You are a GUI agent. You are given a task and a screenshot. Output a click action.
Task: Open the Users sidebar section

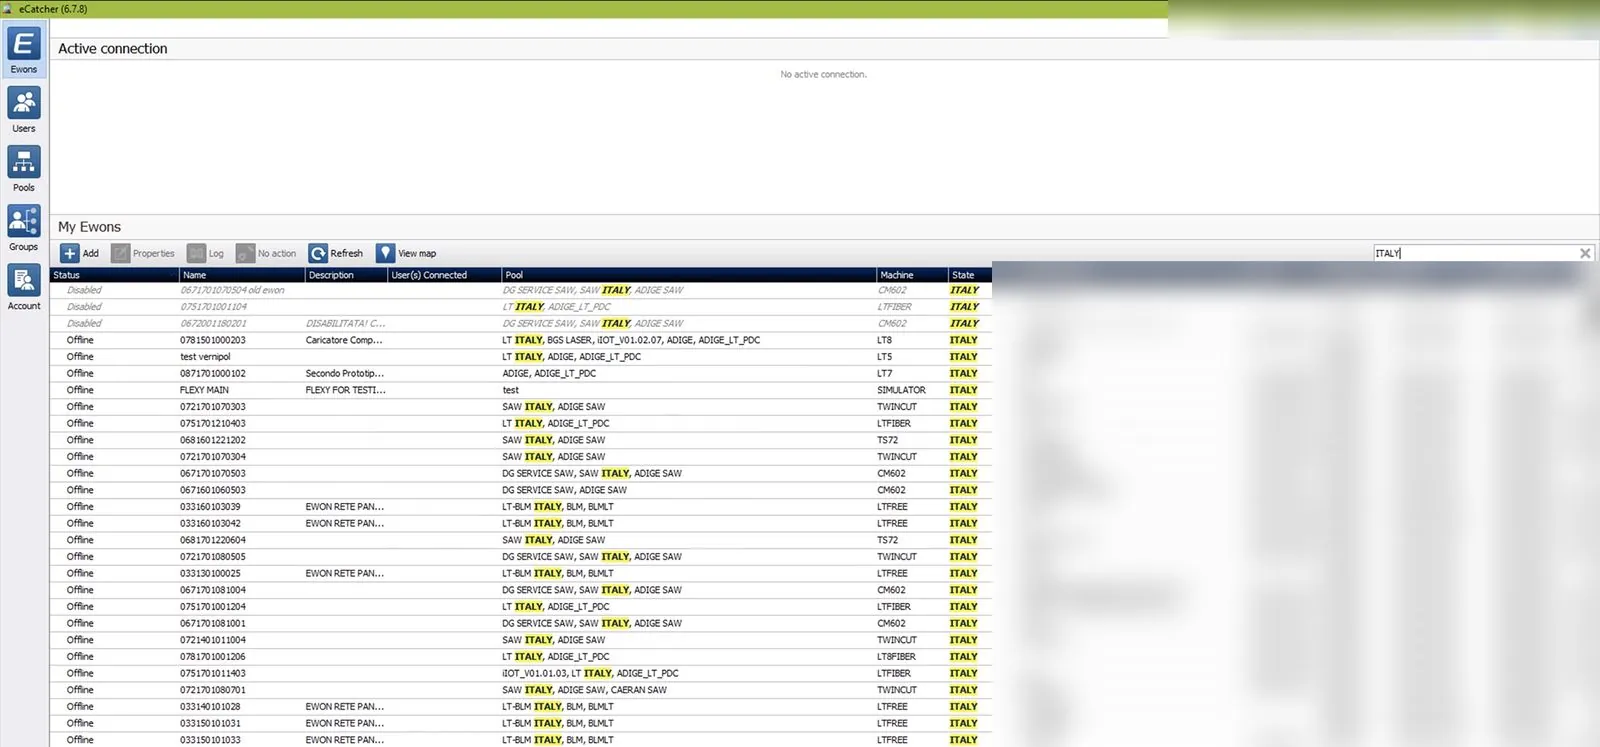coord(24,109)
